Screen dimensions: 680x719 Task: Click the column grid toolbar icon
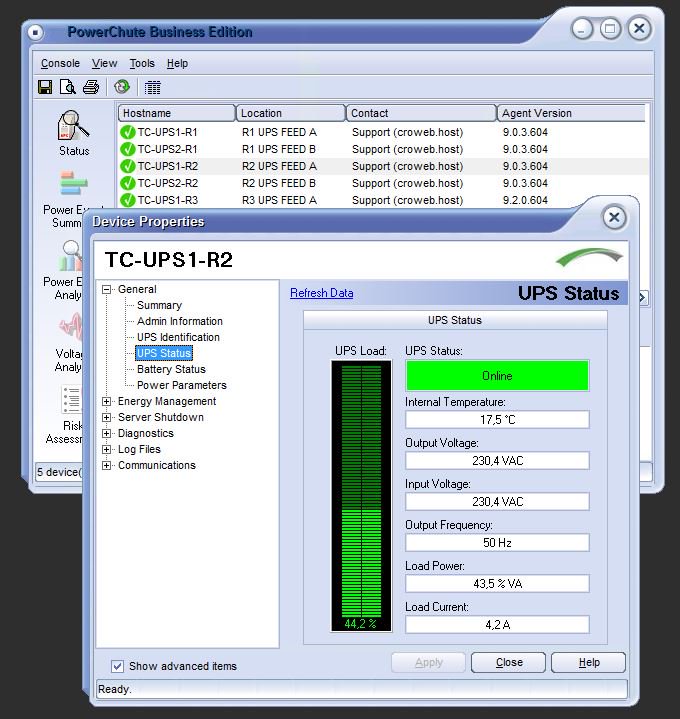coord(153,87)
